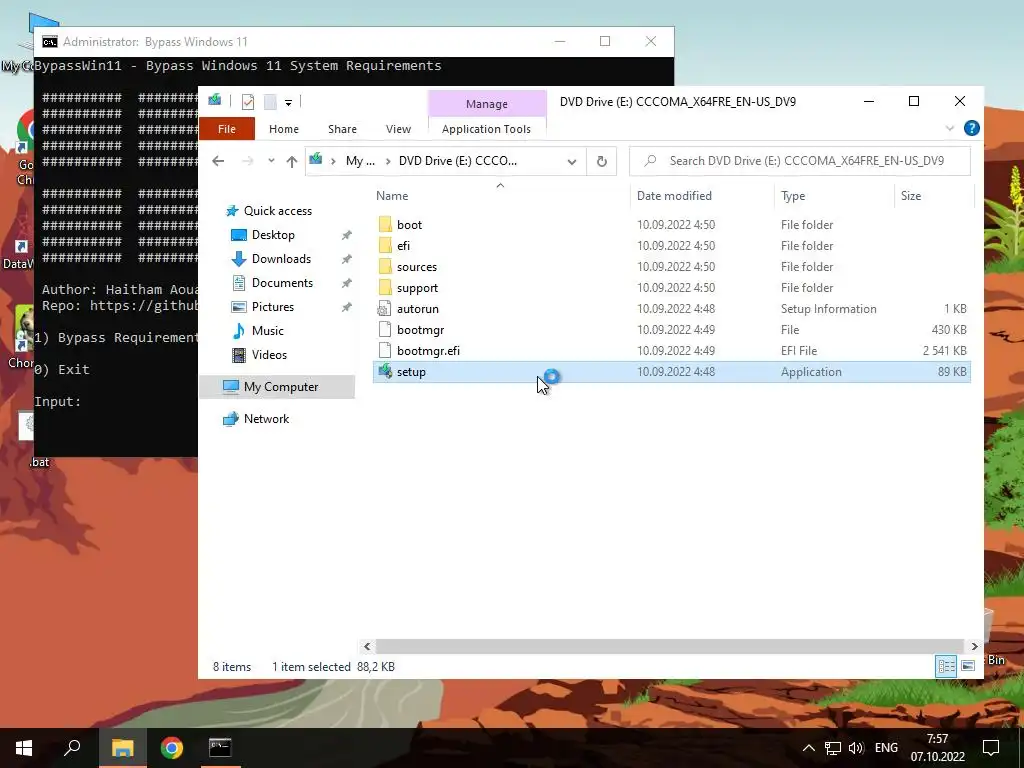1024x768 pixels.
Task: Click the 'My ...' breadcrumb in address bar
Action: tap(360, 161)
